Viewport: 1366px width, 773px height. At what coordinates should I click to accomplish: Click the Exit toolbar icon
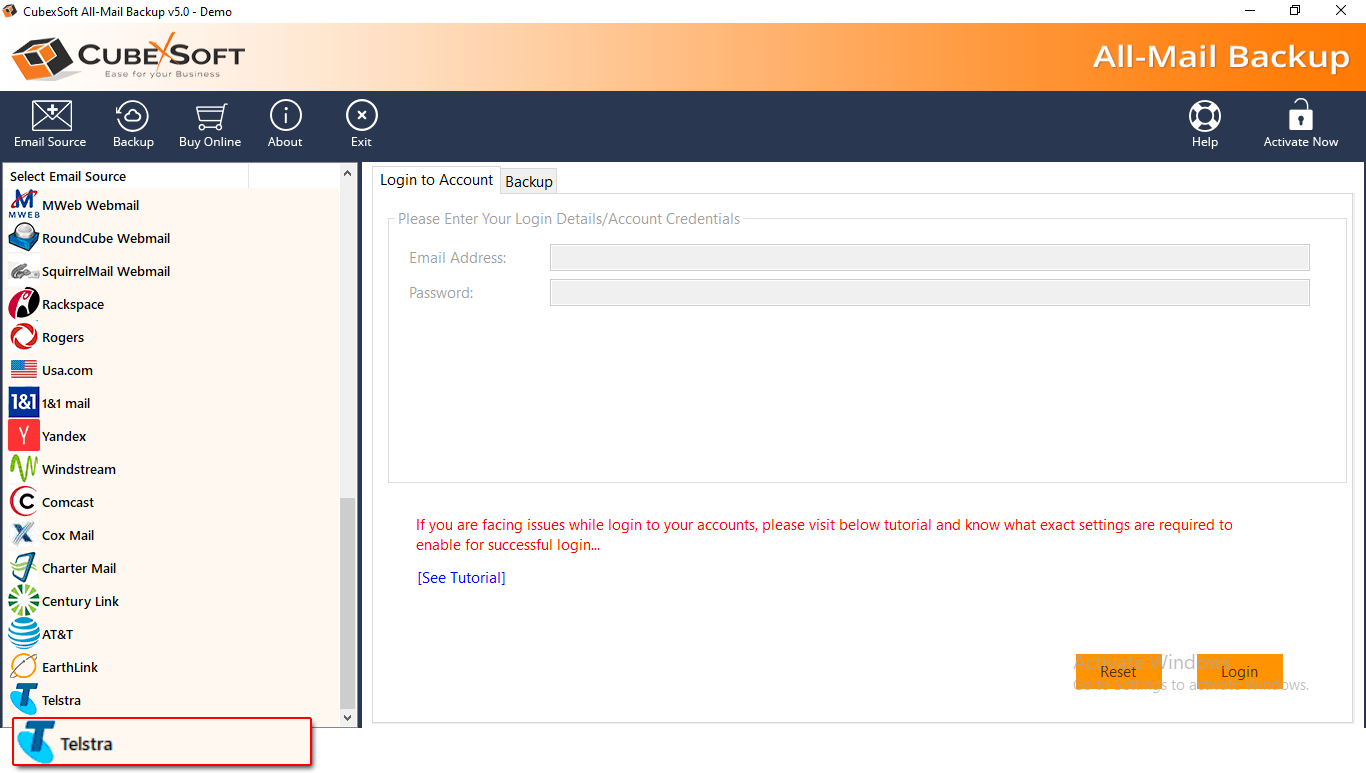[x=361, y=117]
